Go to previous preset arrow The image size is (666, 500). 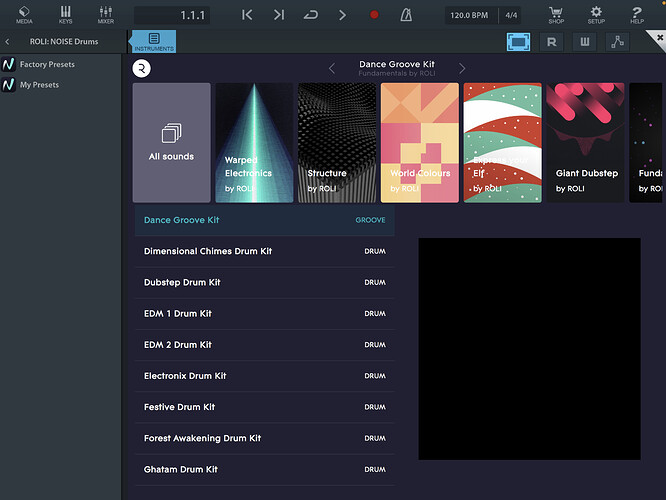tap(332, 68)
